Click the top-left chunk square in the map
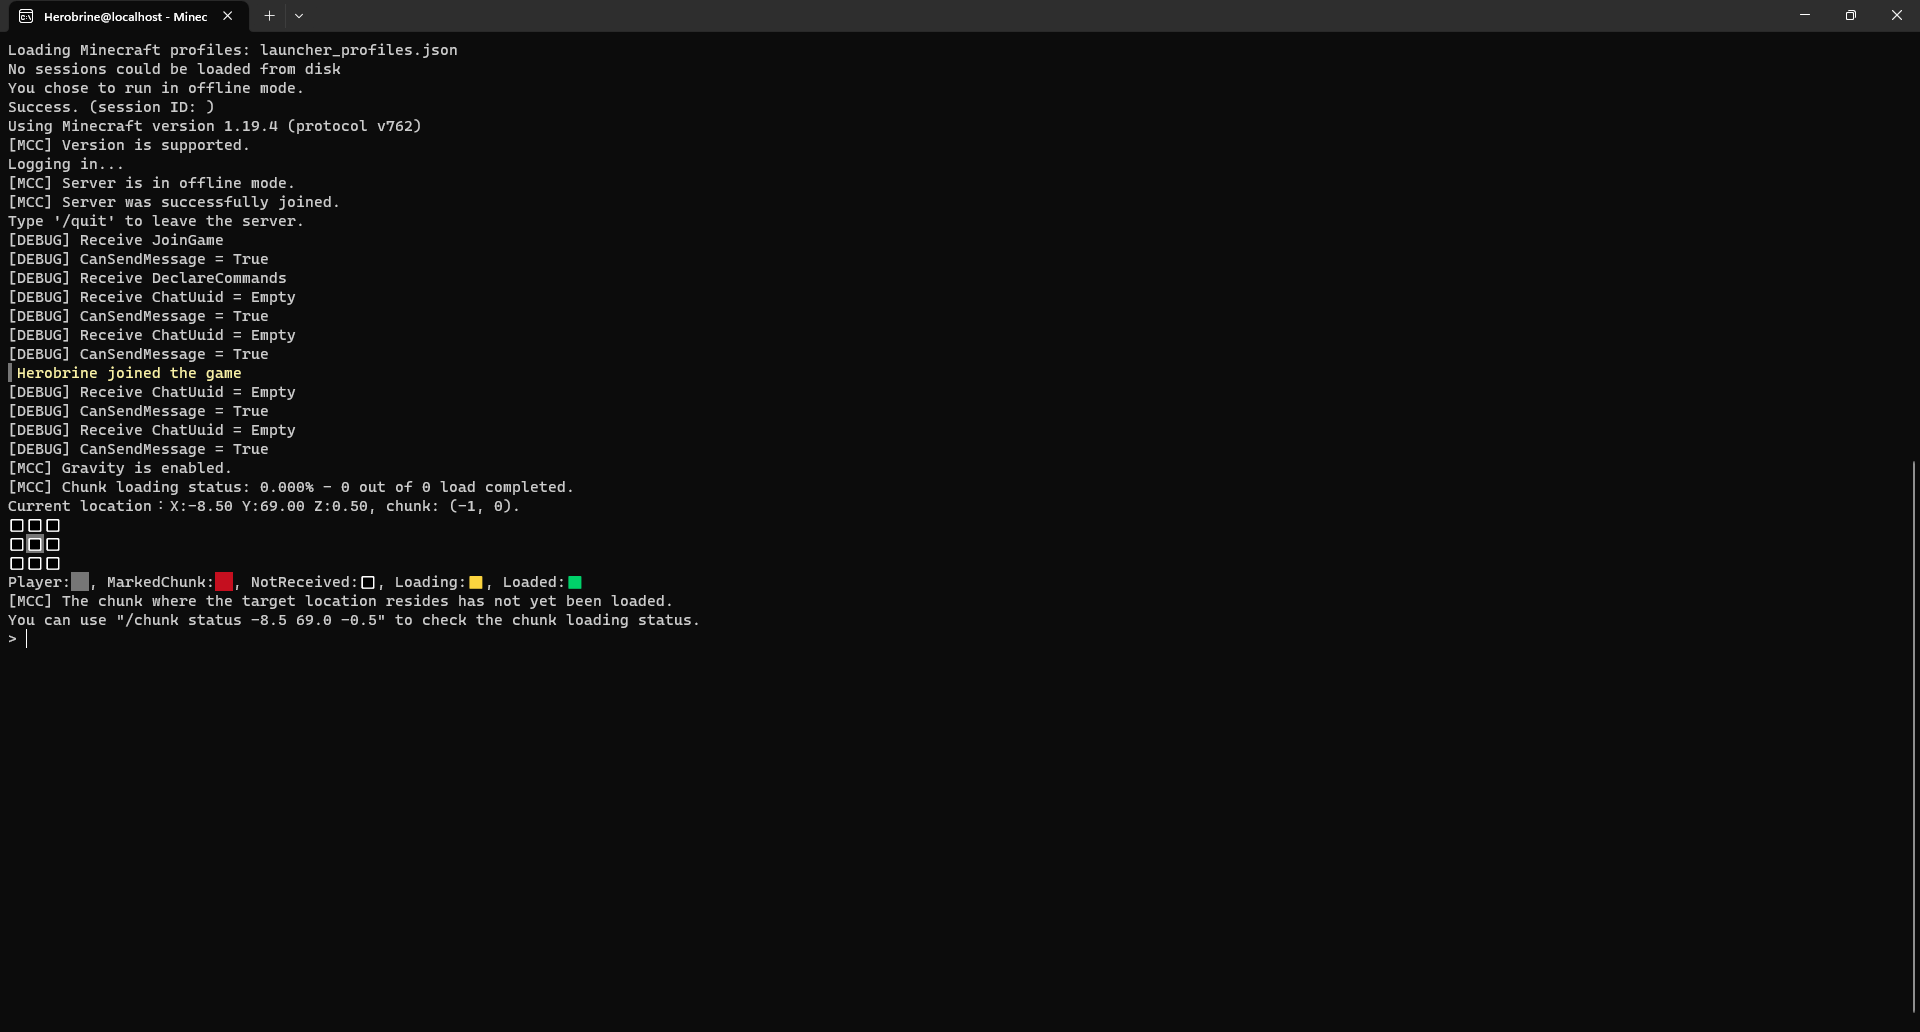 (16, 525)
